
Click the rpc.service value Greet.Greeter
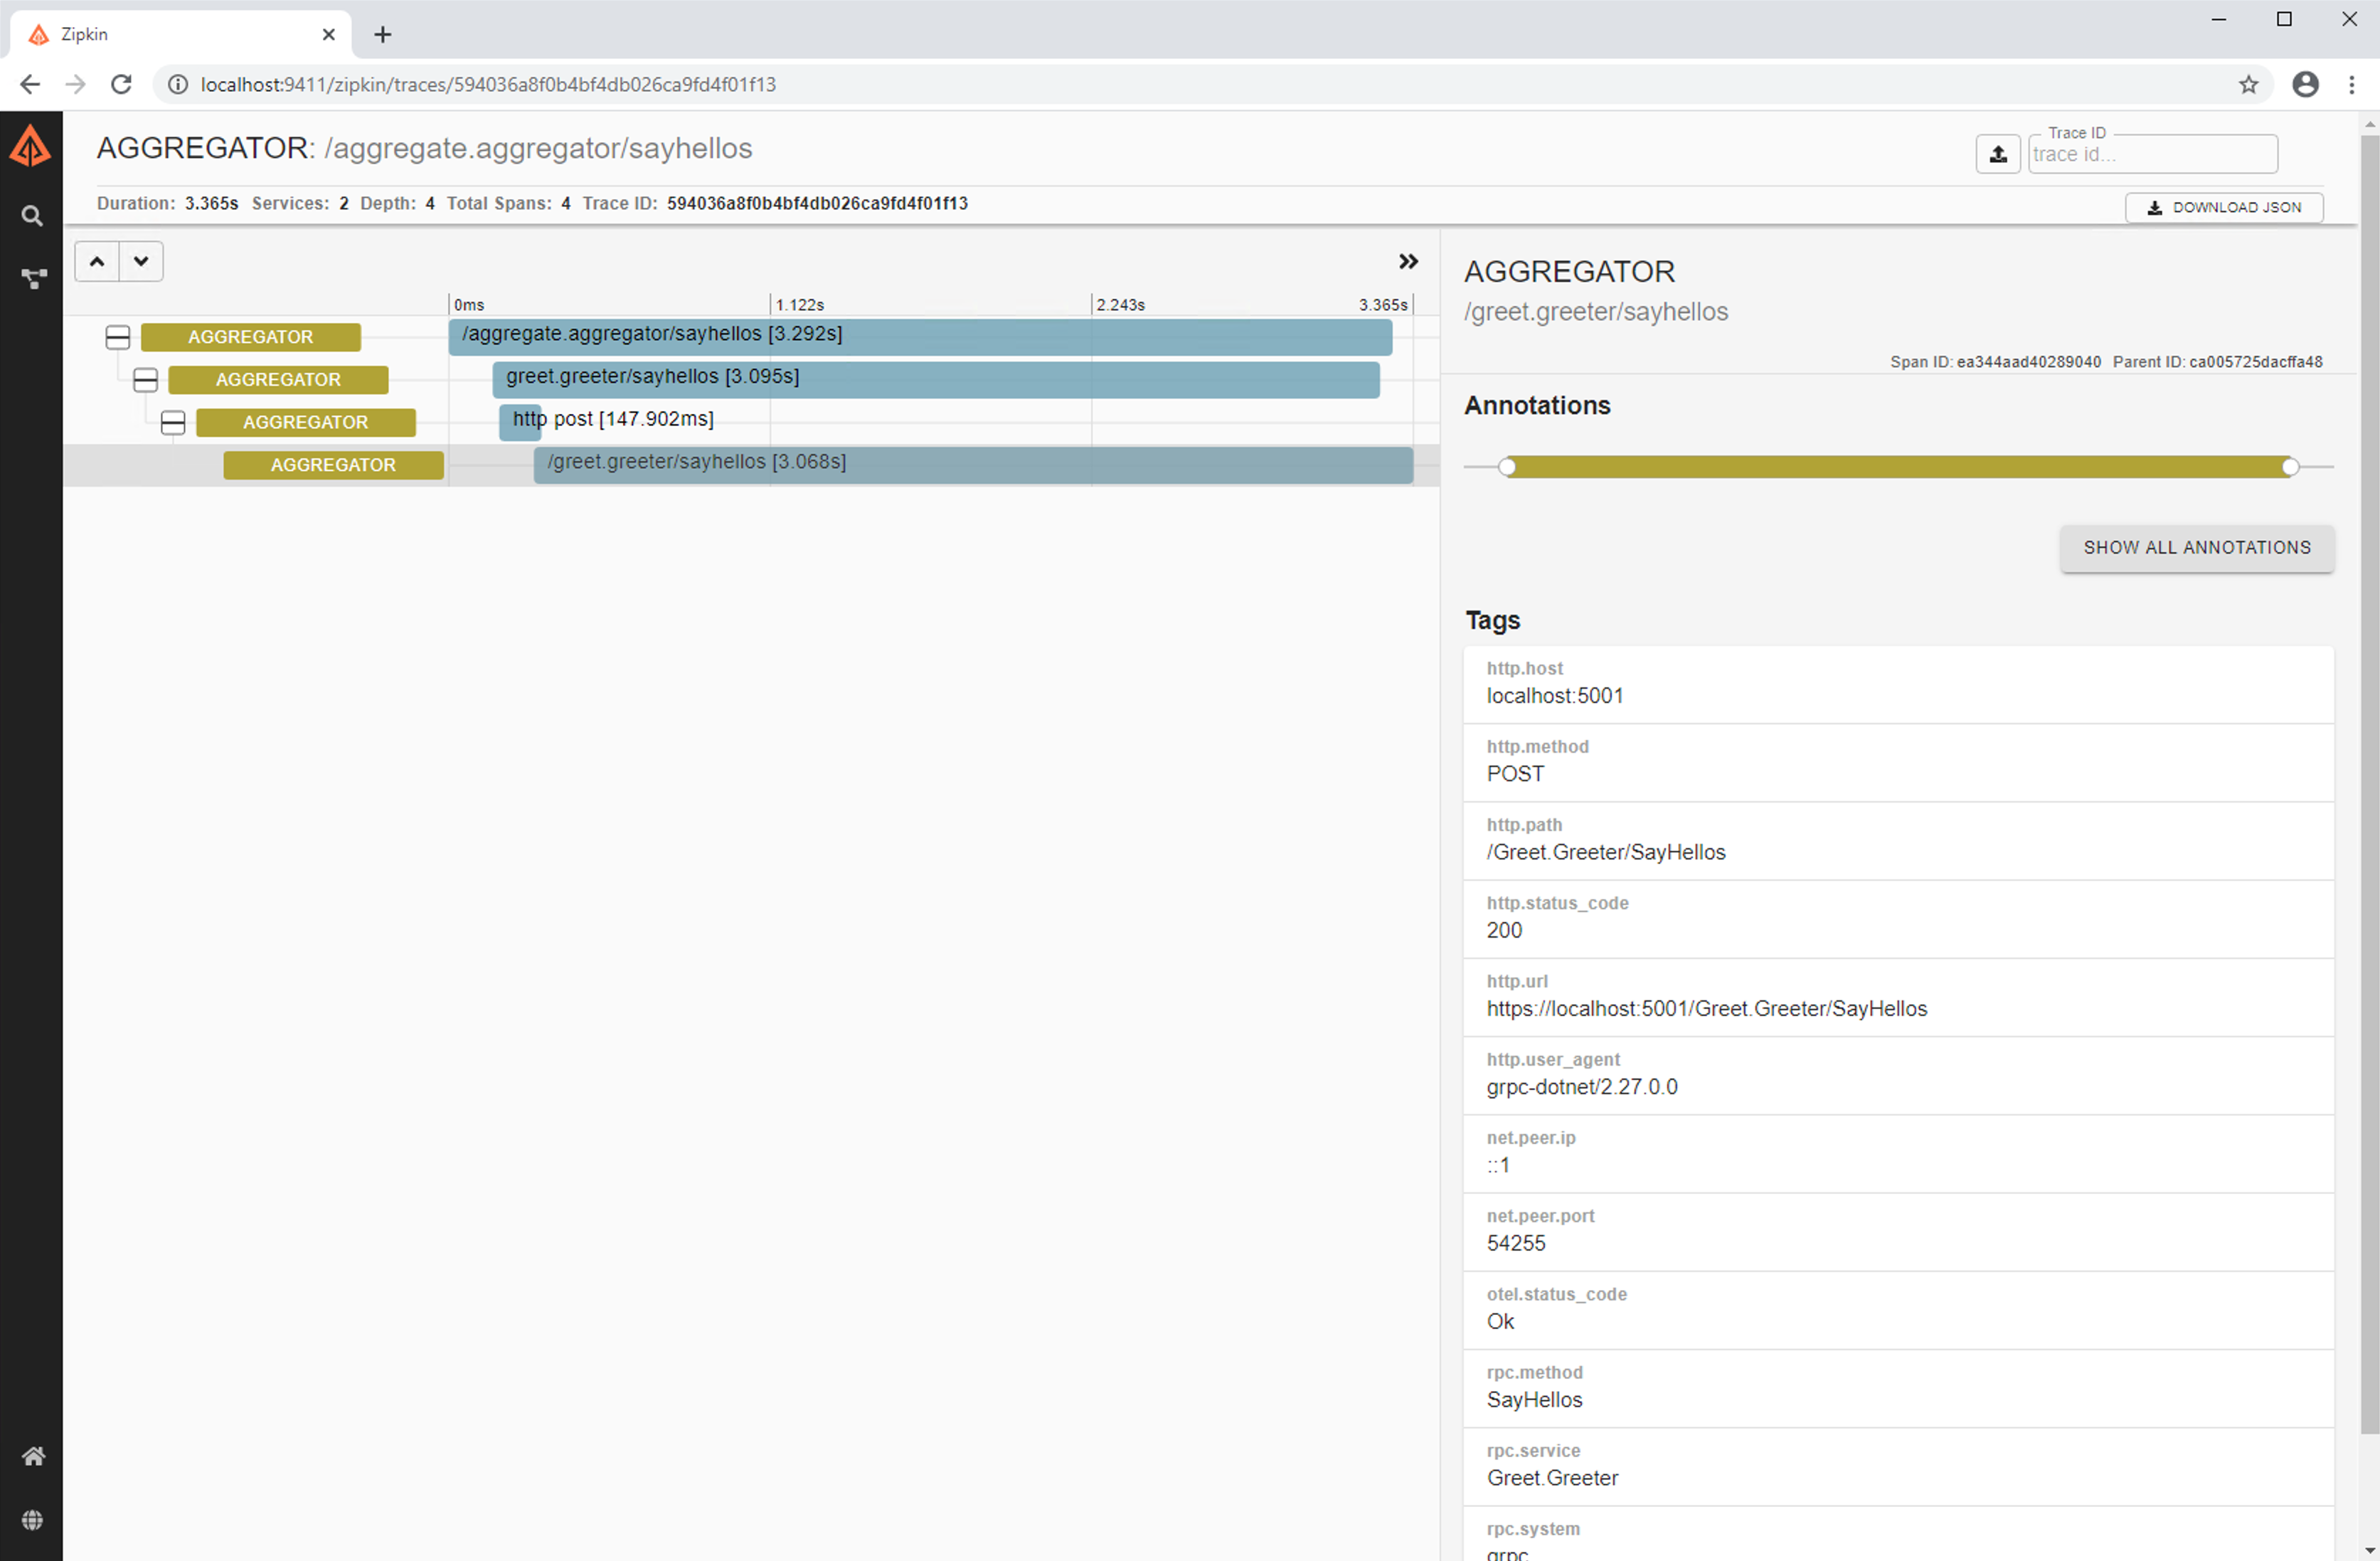(x=1552, y=1478)
